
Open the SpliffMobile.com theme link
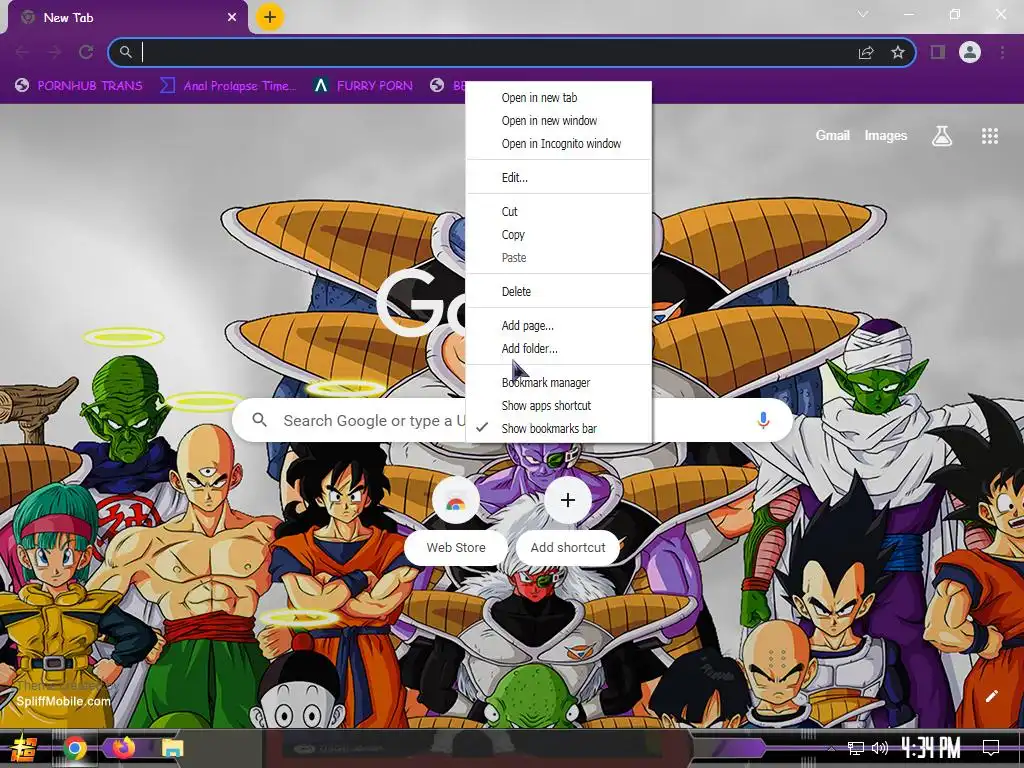coord(63,701)
